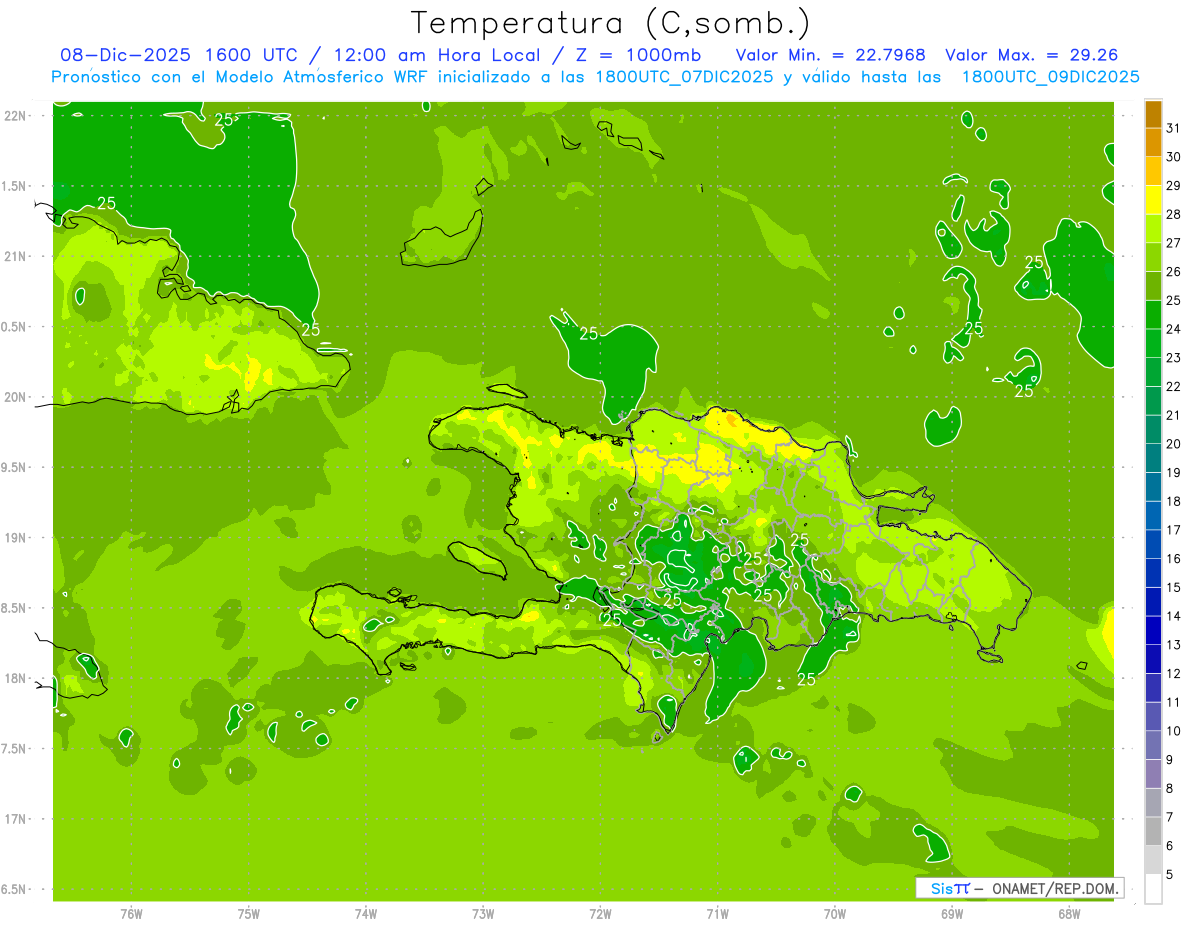Select the "Valor Max. = 29.26" readout
The width and height of the screenshot is (1200, 927).
click(x=1031, y=55)
